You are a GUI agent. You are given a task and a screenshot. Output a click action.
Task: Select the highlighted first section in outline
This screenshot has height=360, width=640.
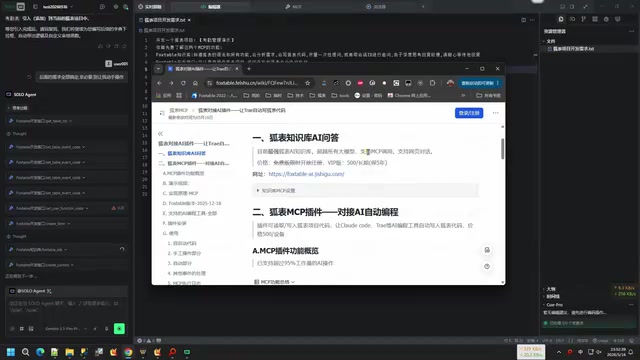pyautogui.click(x=182, y=153)
